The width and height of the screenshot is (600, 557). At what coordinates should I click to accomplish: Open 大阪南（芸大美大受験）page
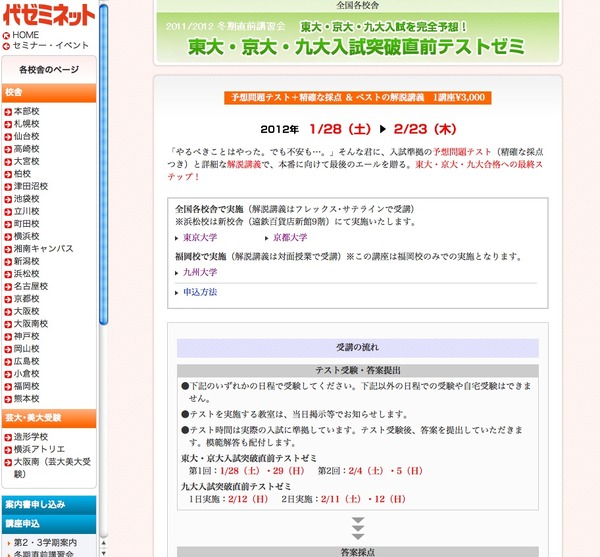click(52, 468)
